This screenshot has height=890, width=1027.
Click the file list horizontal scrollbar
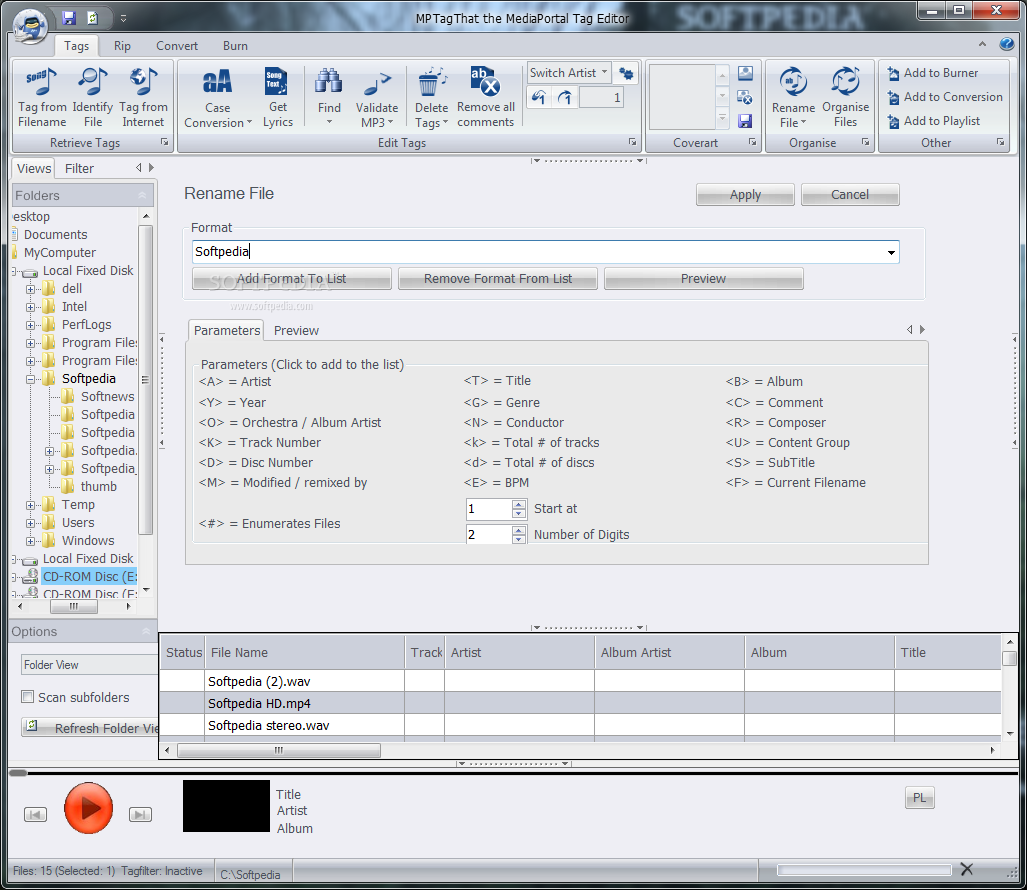pos(279,750)
